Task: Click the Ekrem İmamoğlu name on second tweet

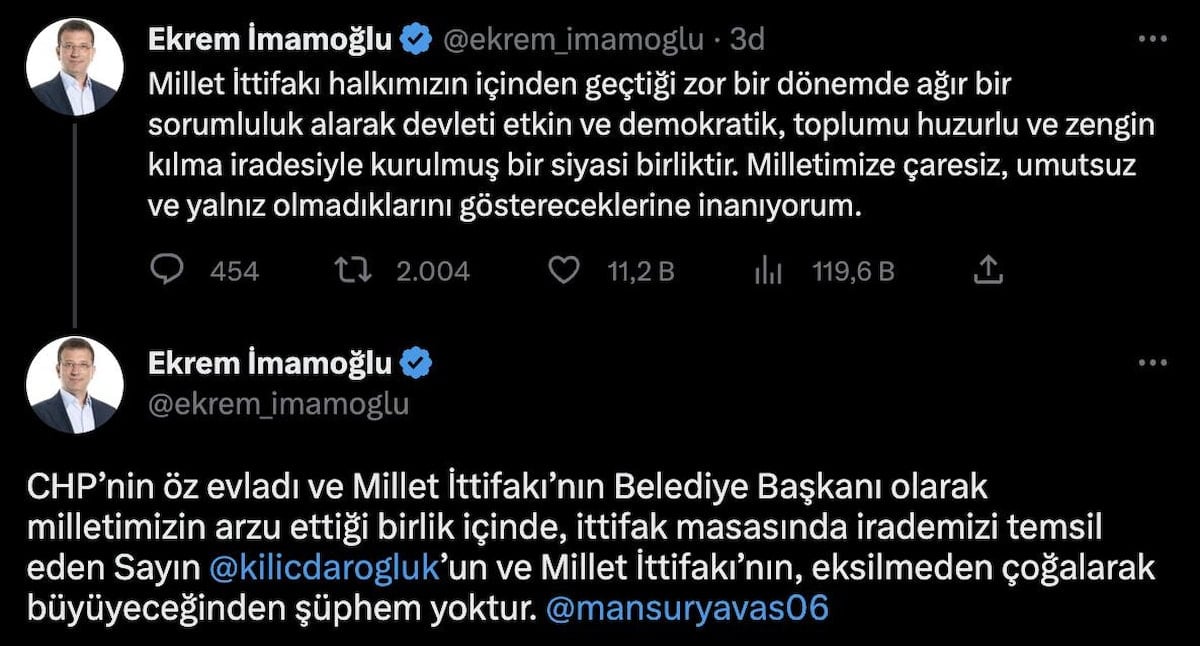Action: click(270, 364)
